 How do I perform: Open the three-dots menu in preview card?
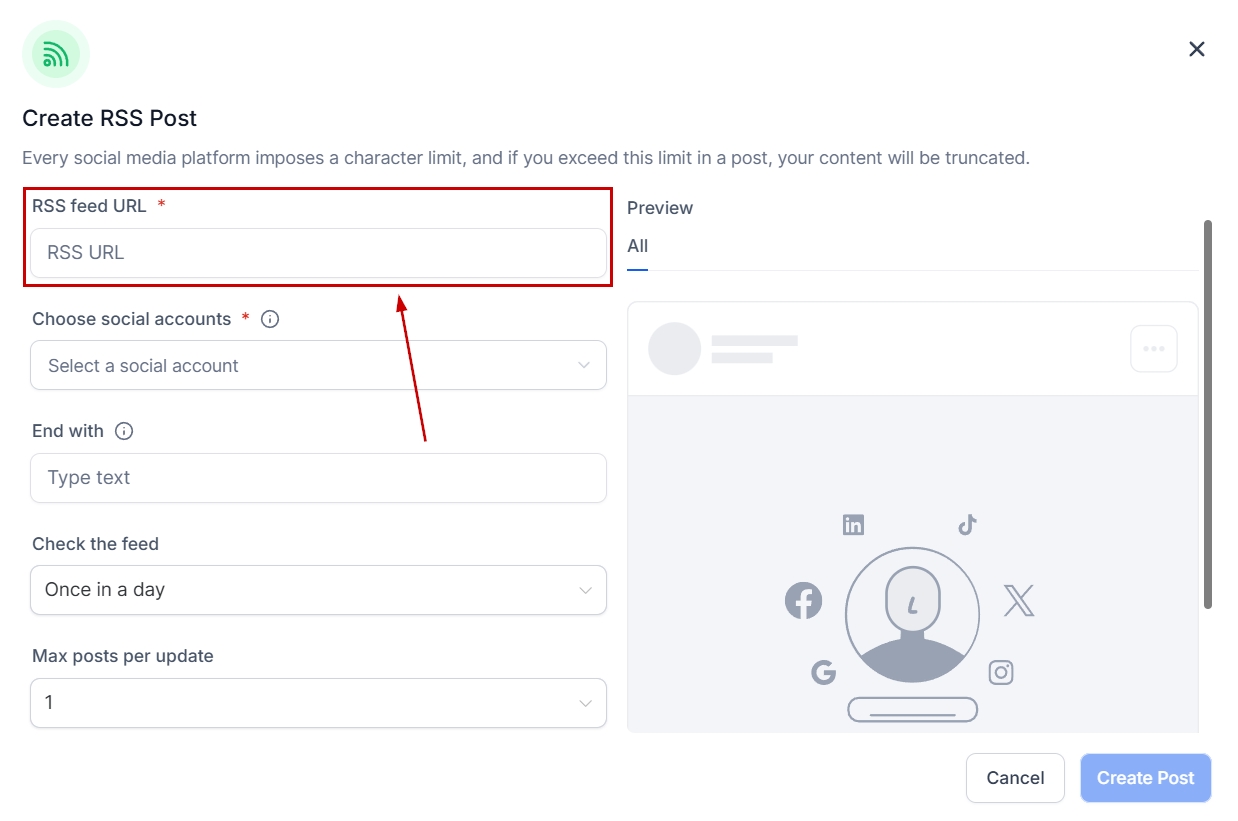(x=1153, y=349)
